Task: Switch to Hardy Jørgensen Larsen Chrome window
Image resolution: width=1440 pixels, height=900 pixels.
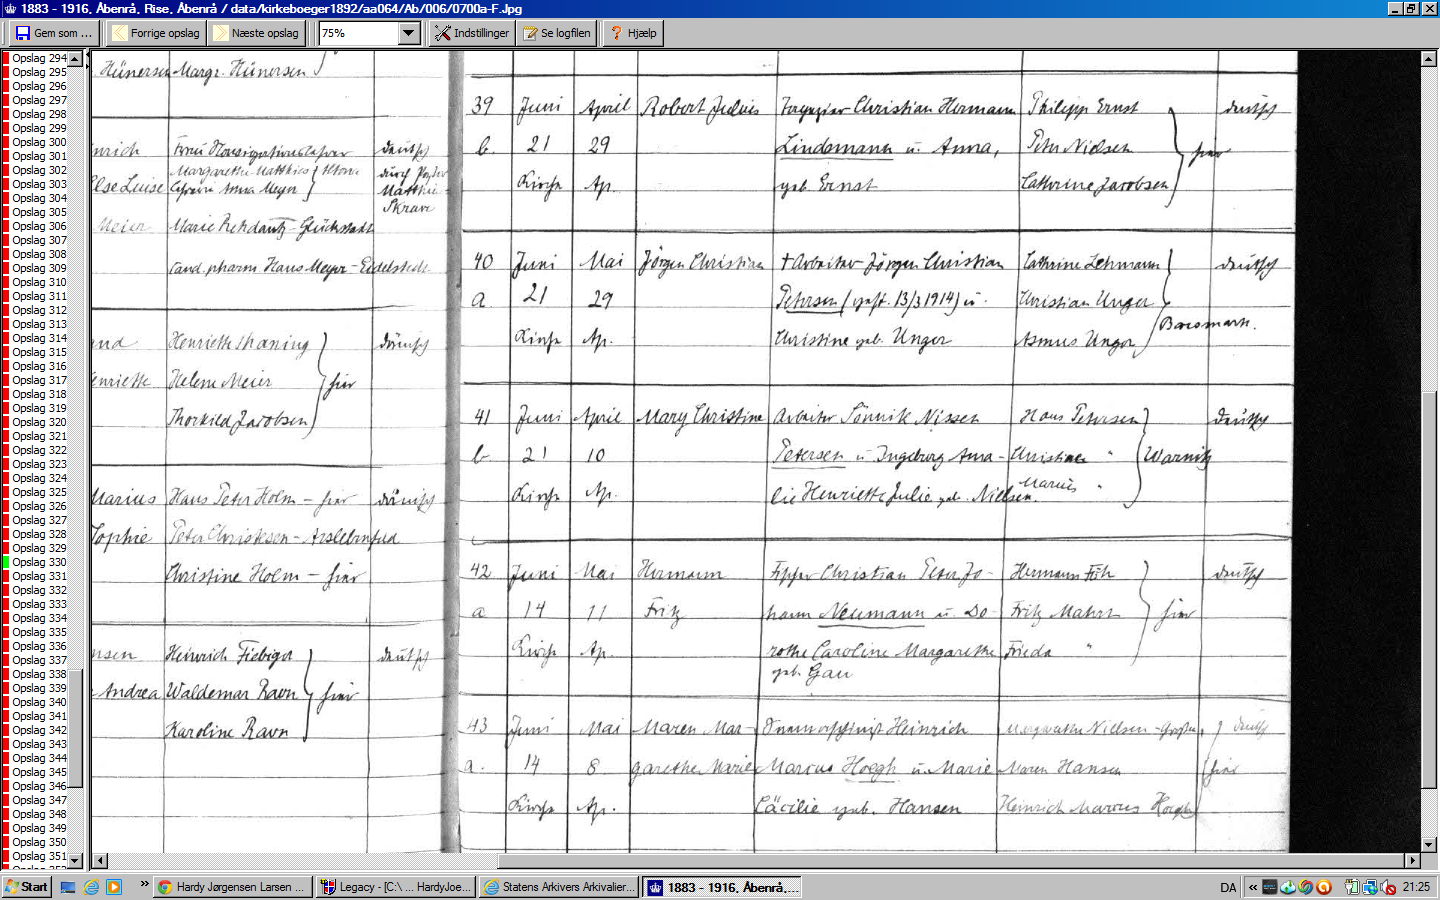Action: [x=232, y=887]
